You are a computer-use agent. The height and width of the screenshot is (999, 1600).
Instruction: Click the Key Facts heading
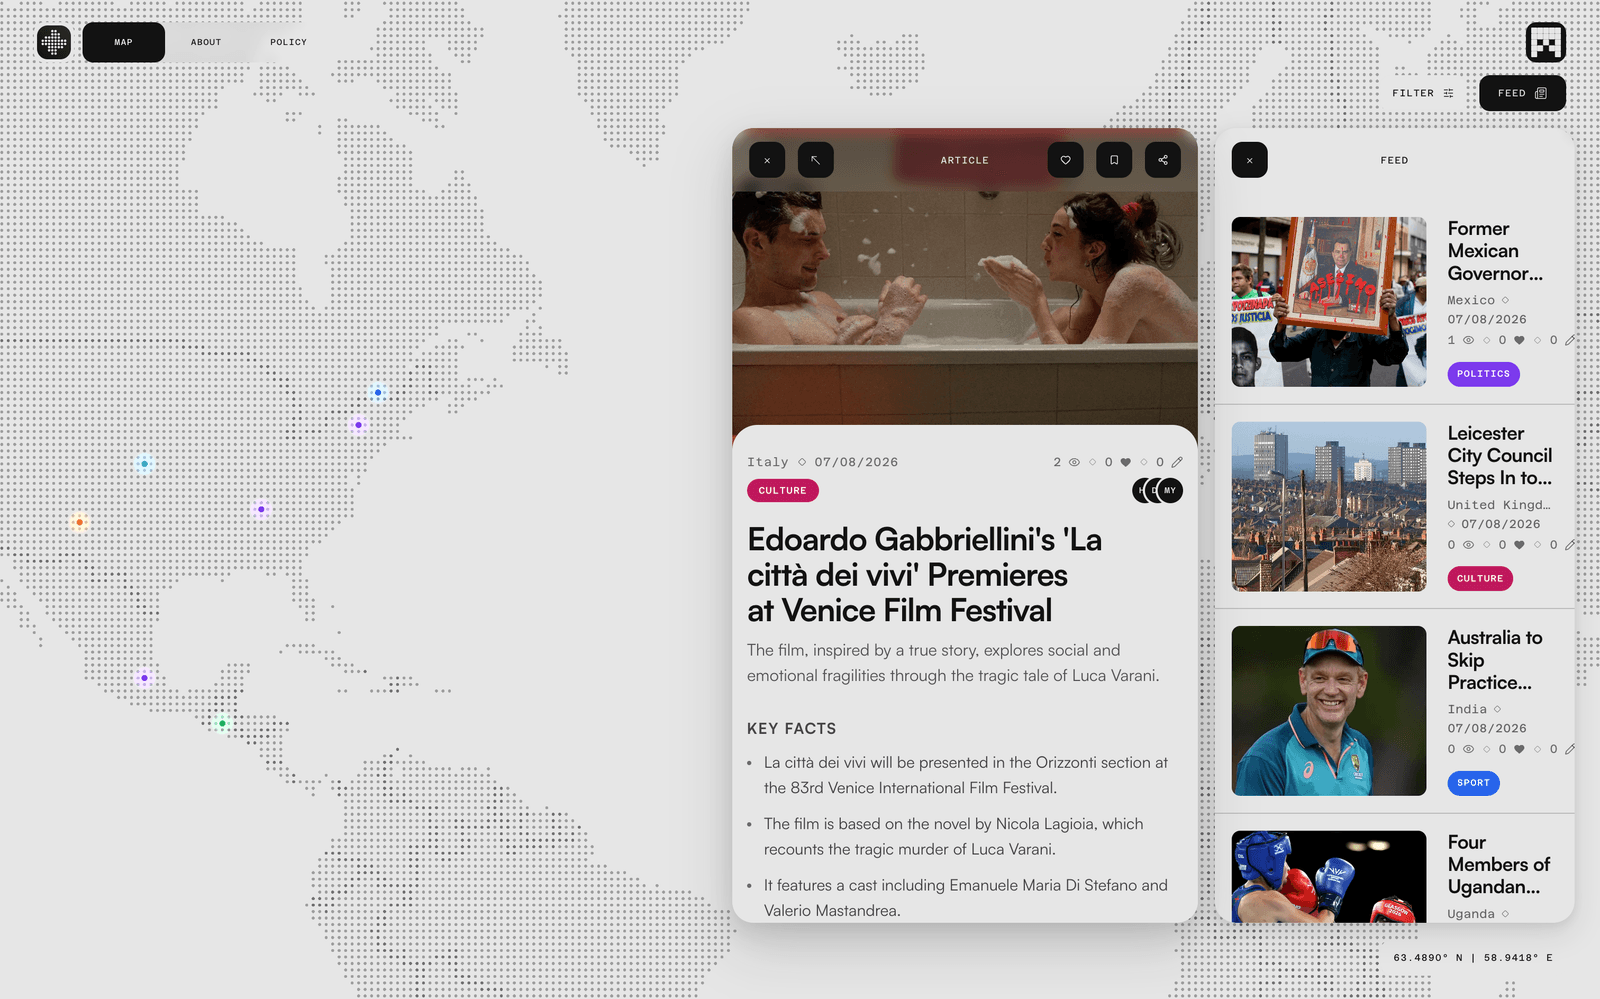pos(791,729)
